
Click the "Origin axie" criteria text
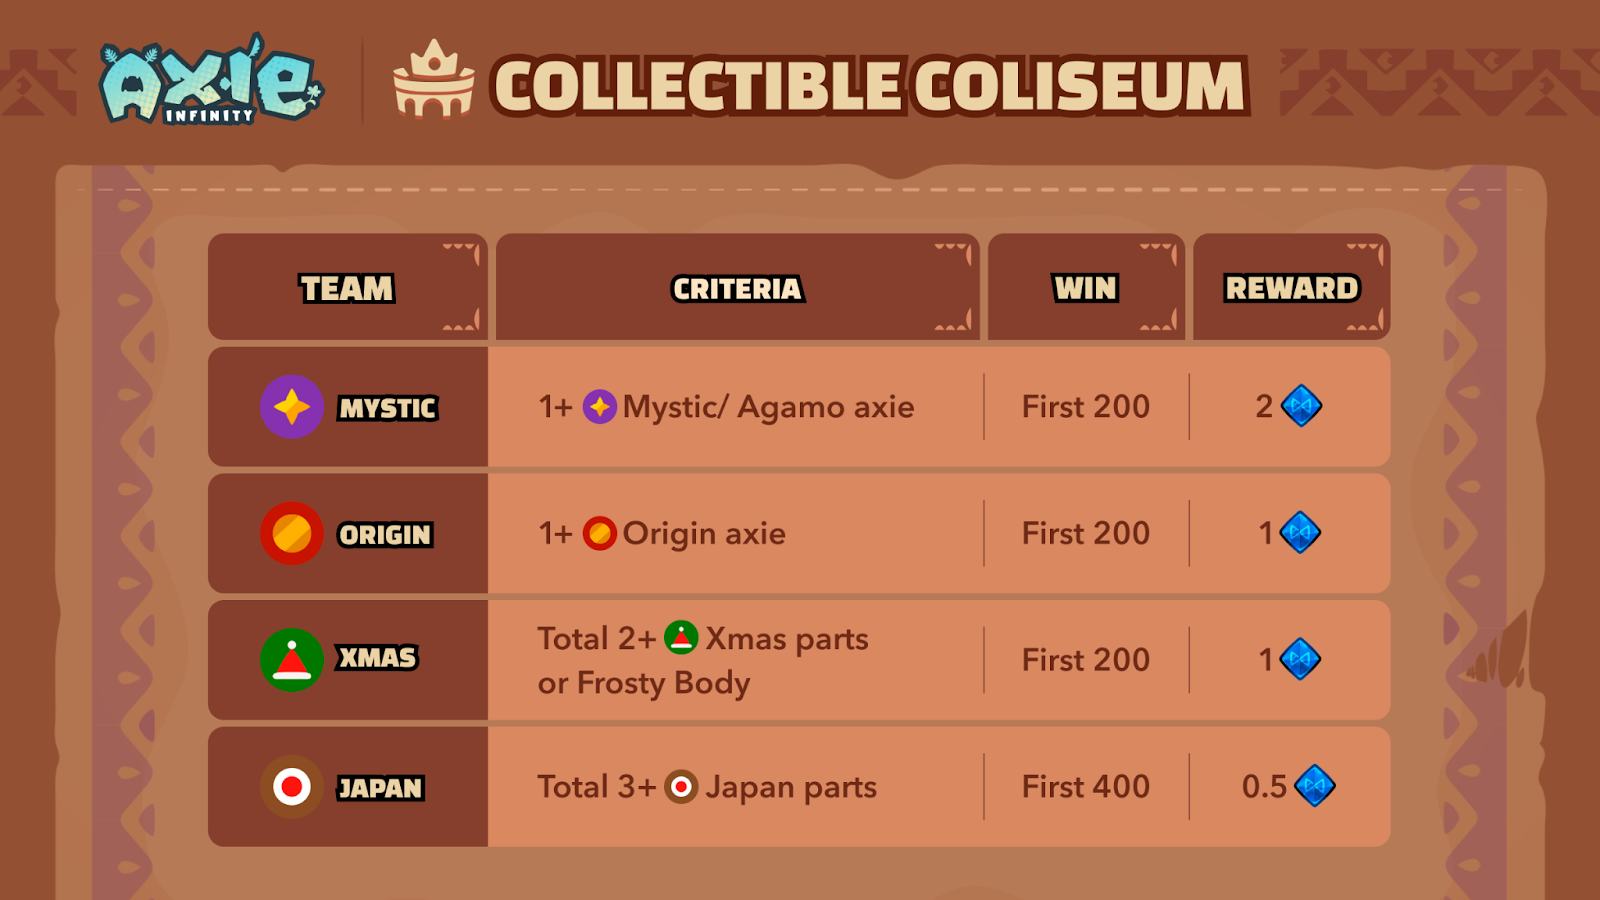pos(704,534)
